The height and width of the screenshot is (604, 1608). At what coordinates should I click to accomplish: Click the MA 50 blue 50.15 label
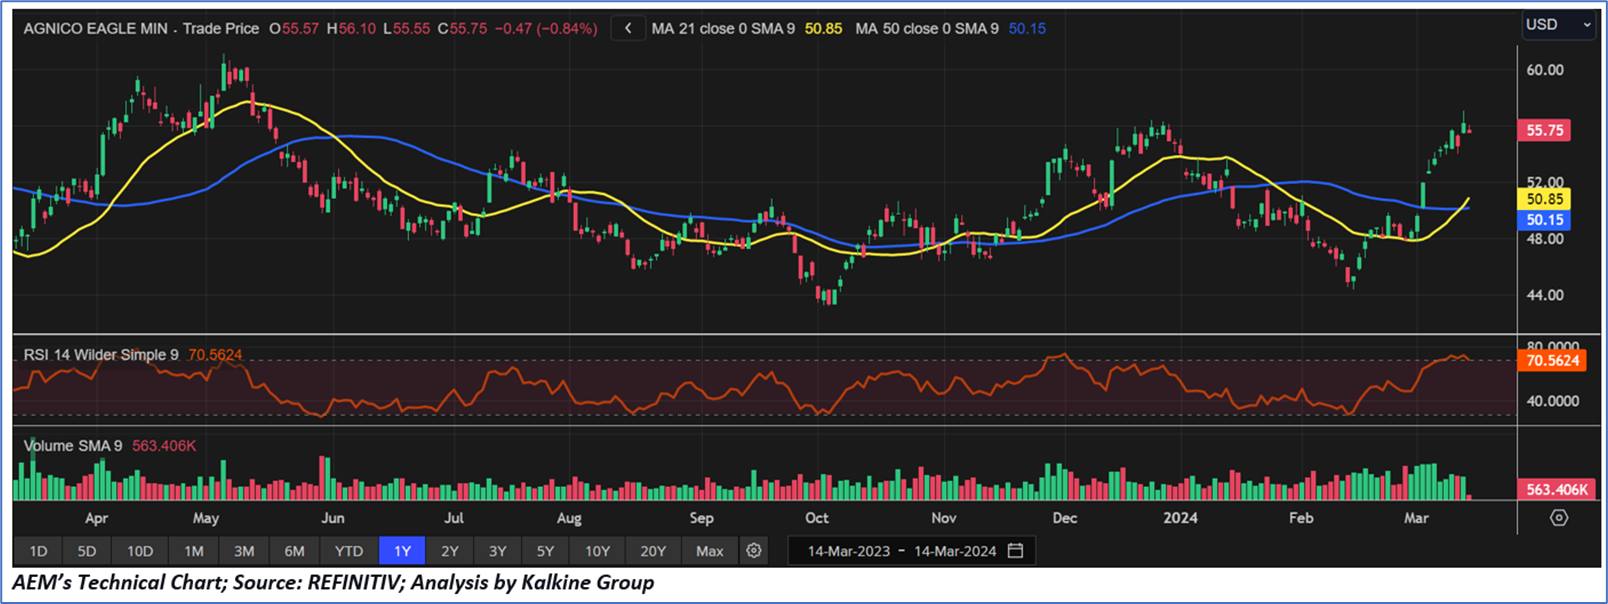tap(1545, 220)
